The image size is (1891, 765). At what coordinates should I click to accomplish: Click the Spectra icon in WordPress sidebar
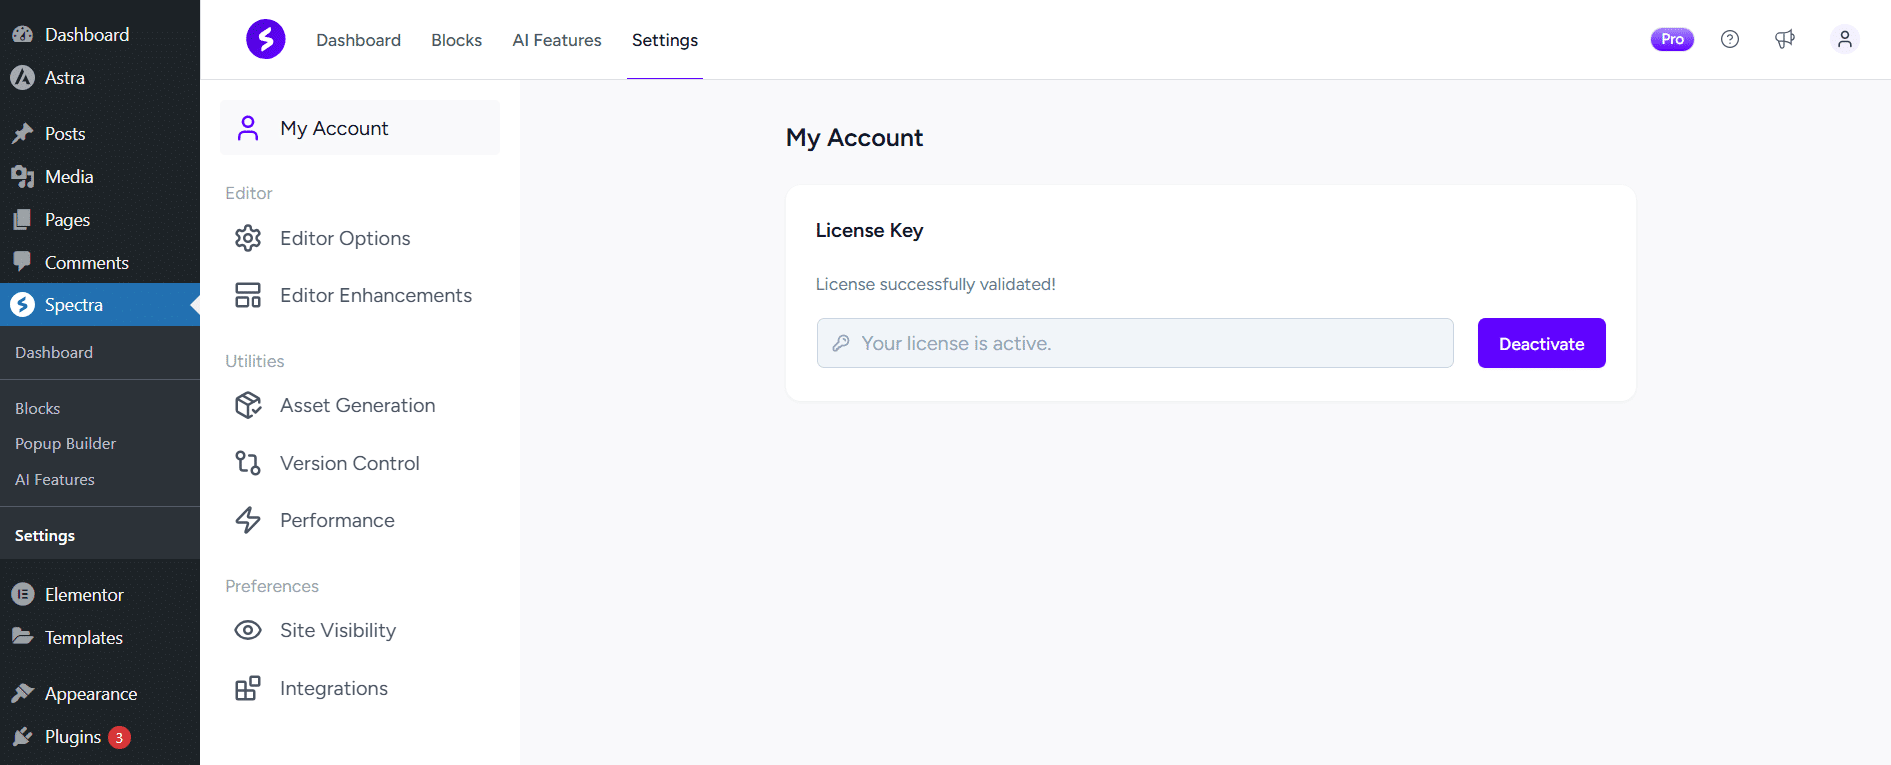(22, 304)
